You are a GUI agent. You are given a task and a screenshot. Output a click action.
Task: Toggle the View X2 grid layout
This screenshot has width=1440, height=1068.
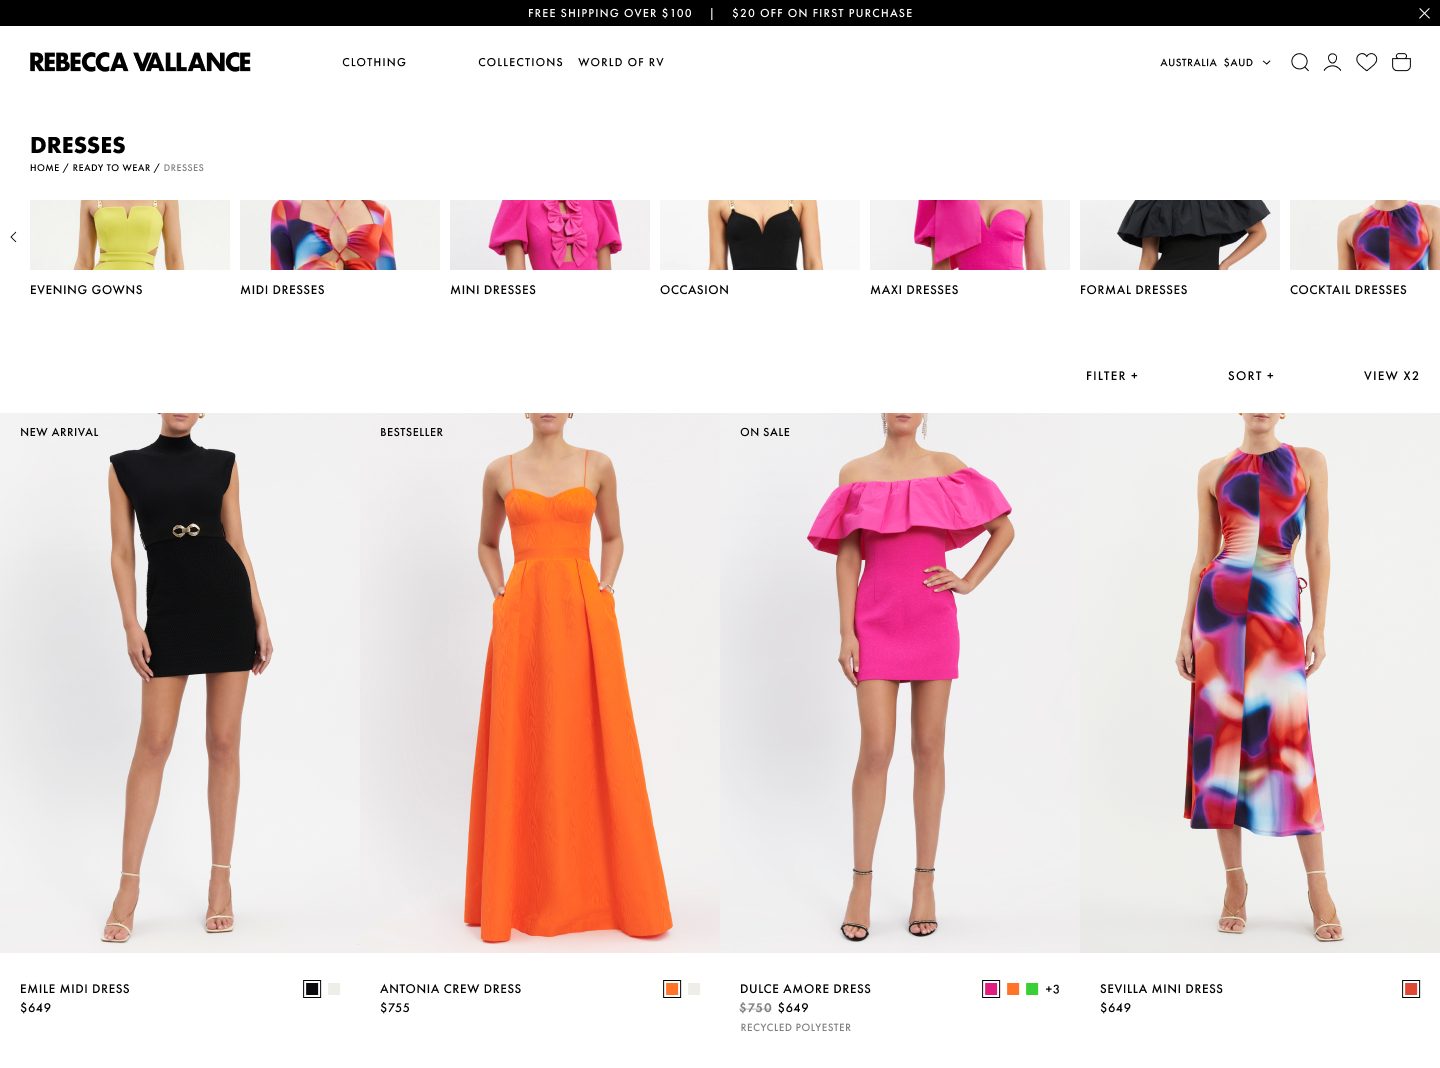(x=1391, y=376)
